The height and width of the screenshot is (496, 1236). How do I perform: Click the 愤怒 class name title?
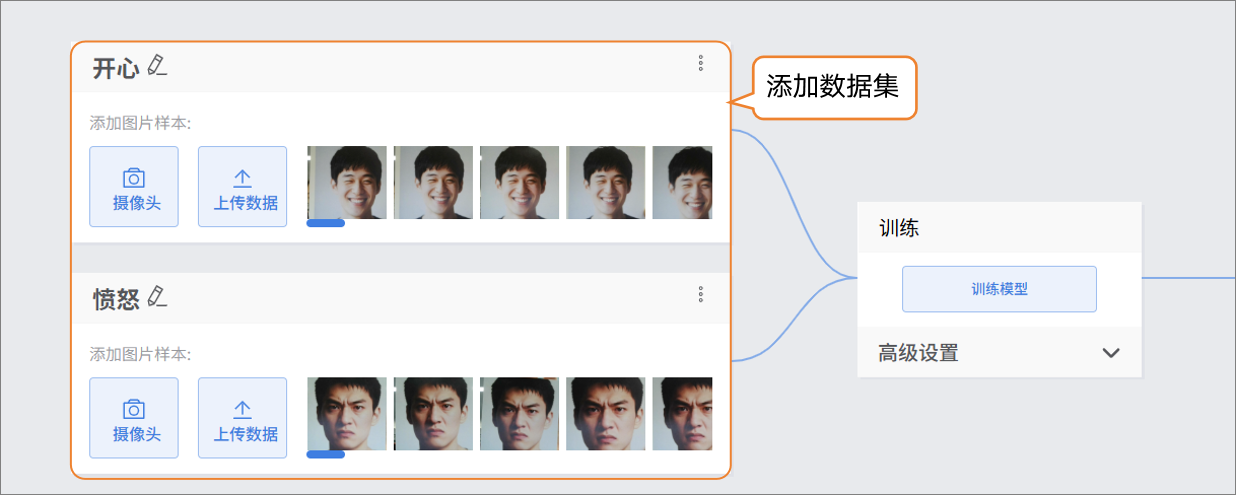(116, 299)
